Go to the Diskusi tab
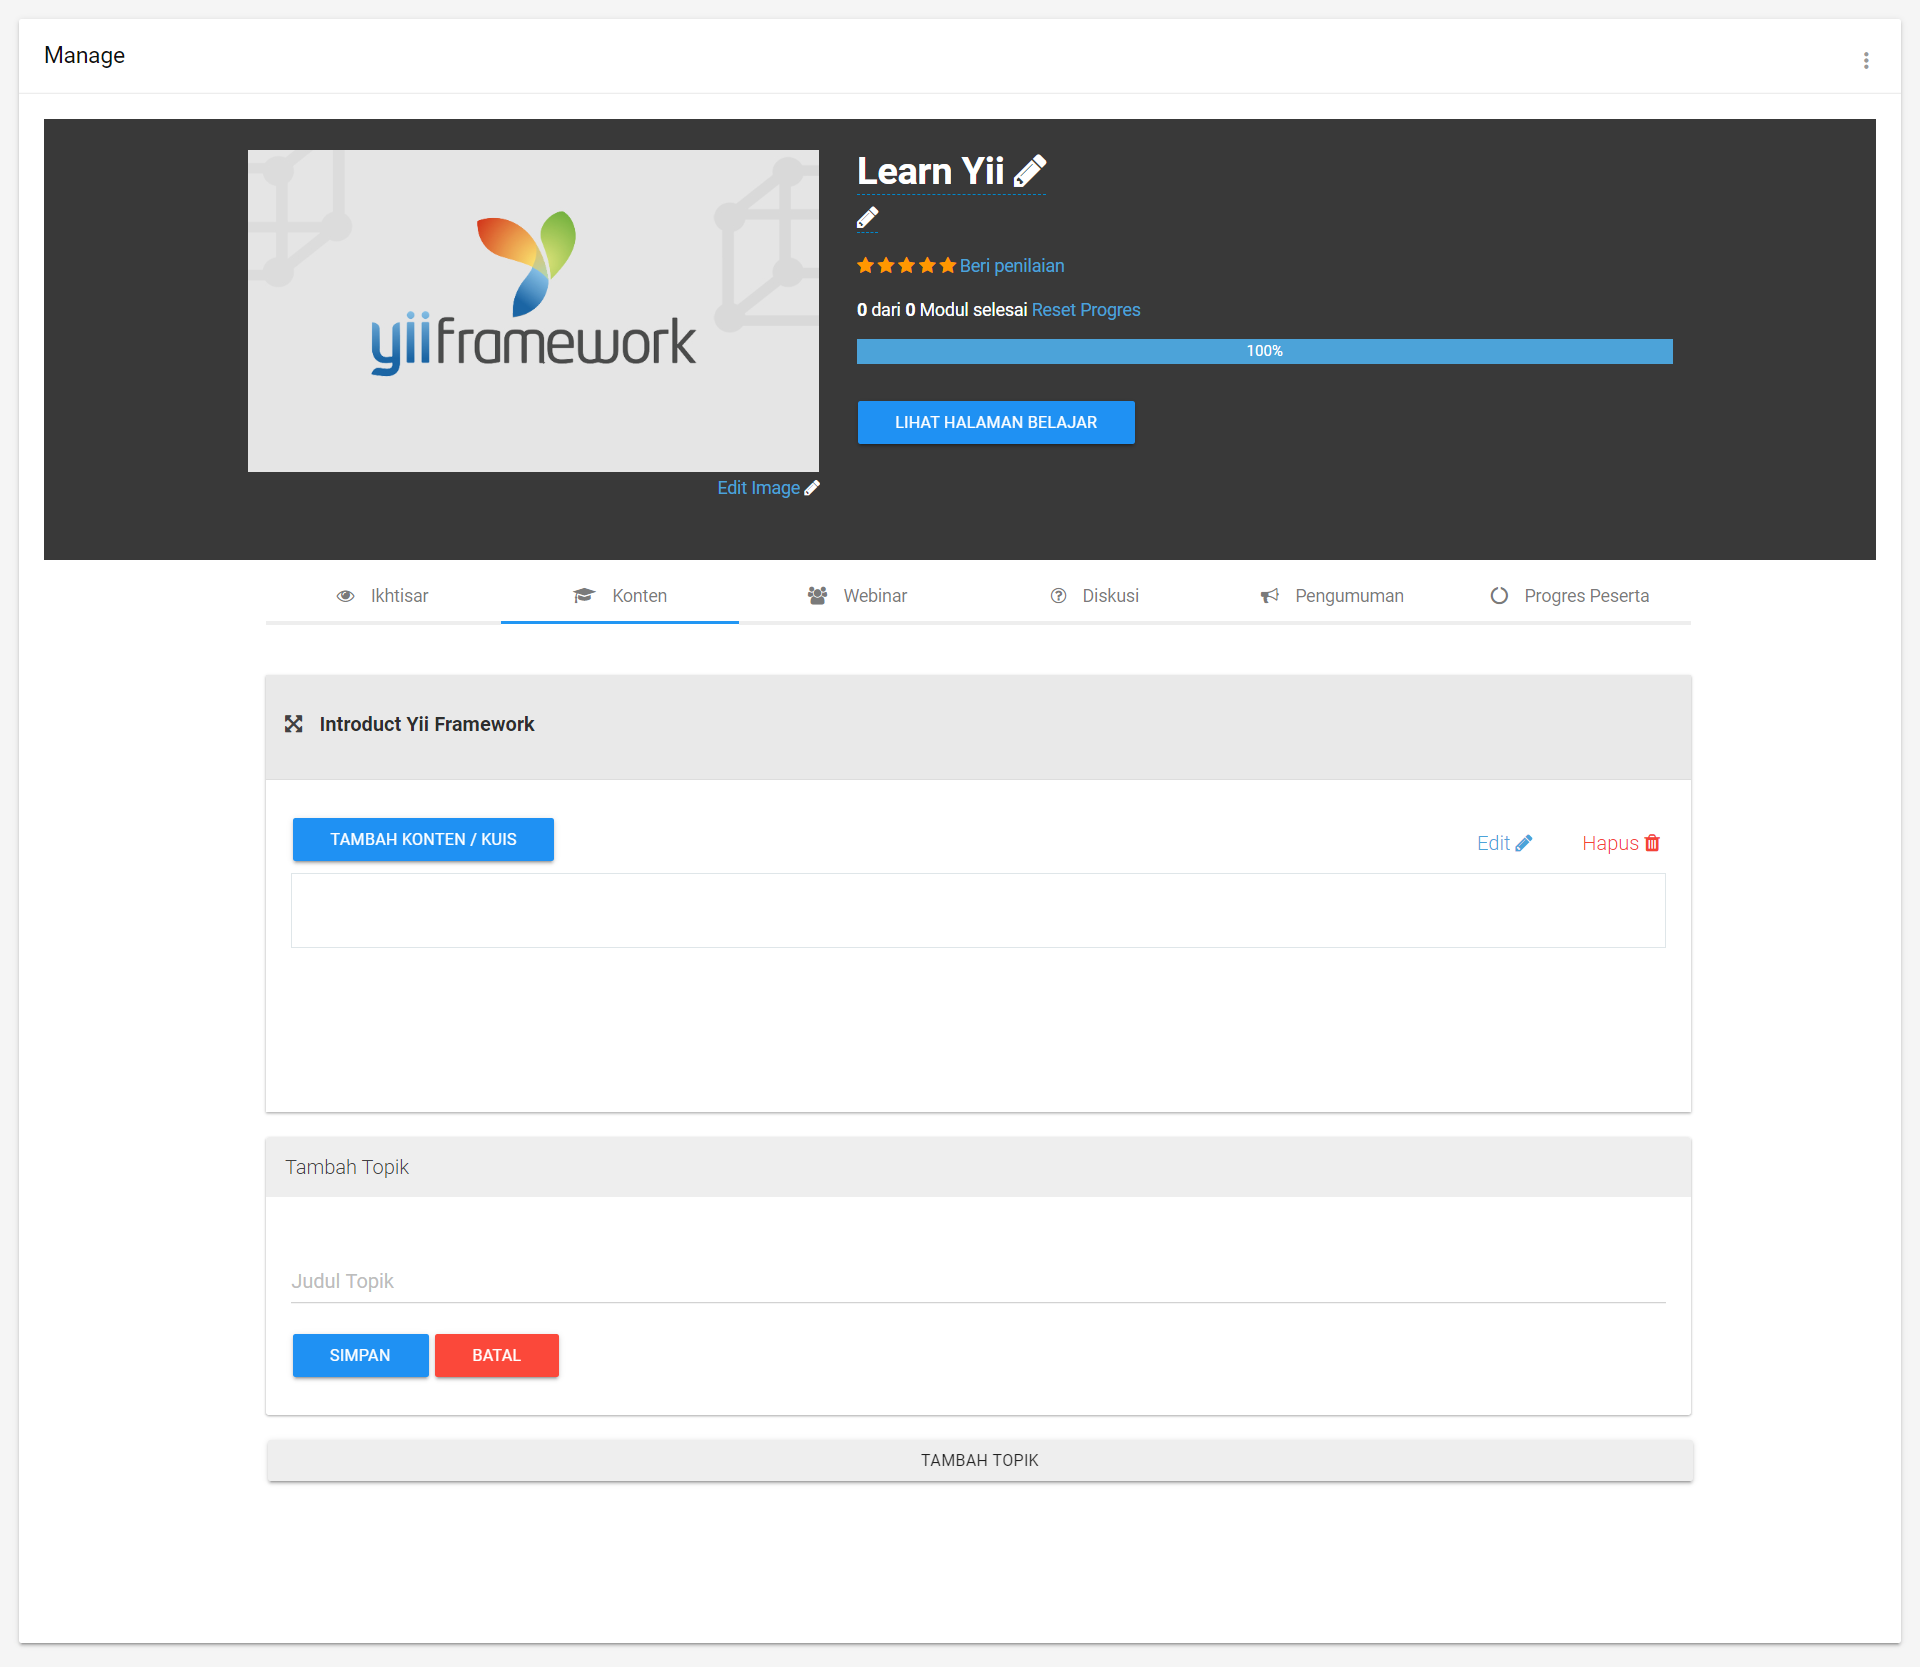Viewport: 1920px width, 1667px height. click(1095, 596)
